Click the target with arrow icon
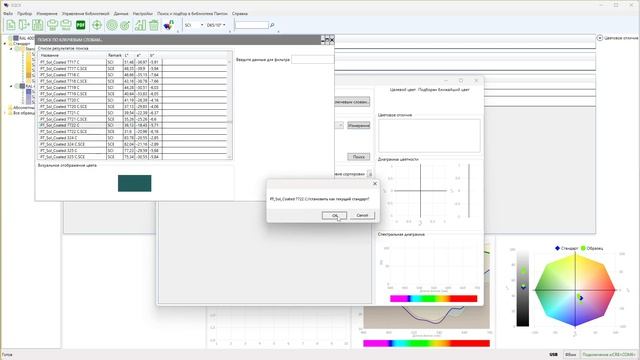 (125, 25)
